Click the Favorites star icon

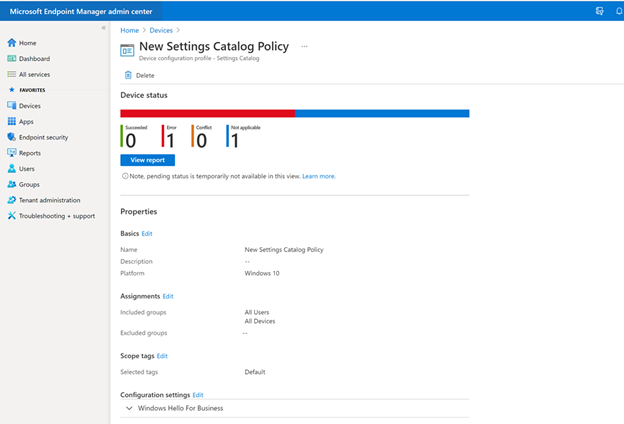point(12,90)
